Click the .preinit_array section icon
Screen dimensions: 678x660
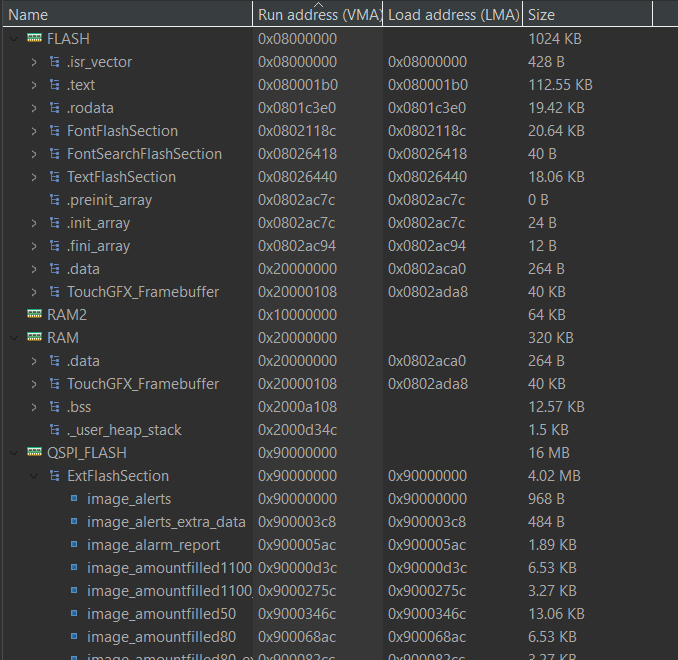[x=54, y=199]
